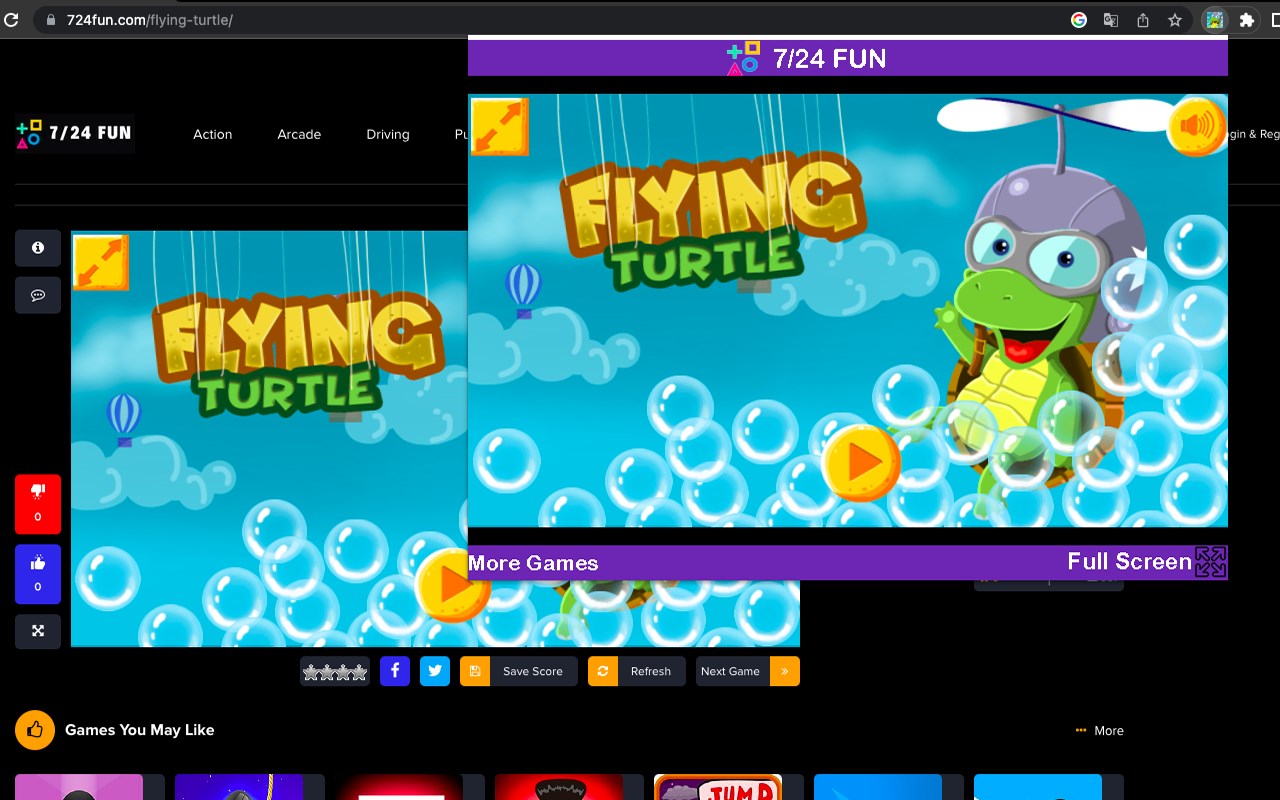The height and width of the screenshot is (800, 1280).
Task: Click the 7/24 FUN site logo
Action: [x=74, y=133]
